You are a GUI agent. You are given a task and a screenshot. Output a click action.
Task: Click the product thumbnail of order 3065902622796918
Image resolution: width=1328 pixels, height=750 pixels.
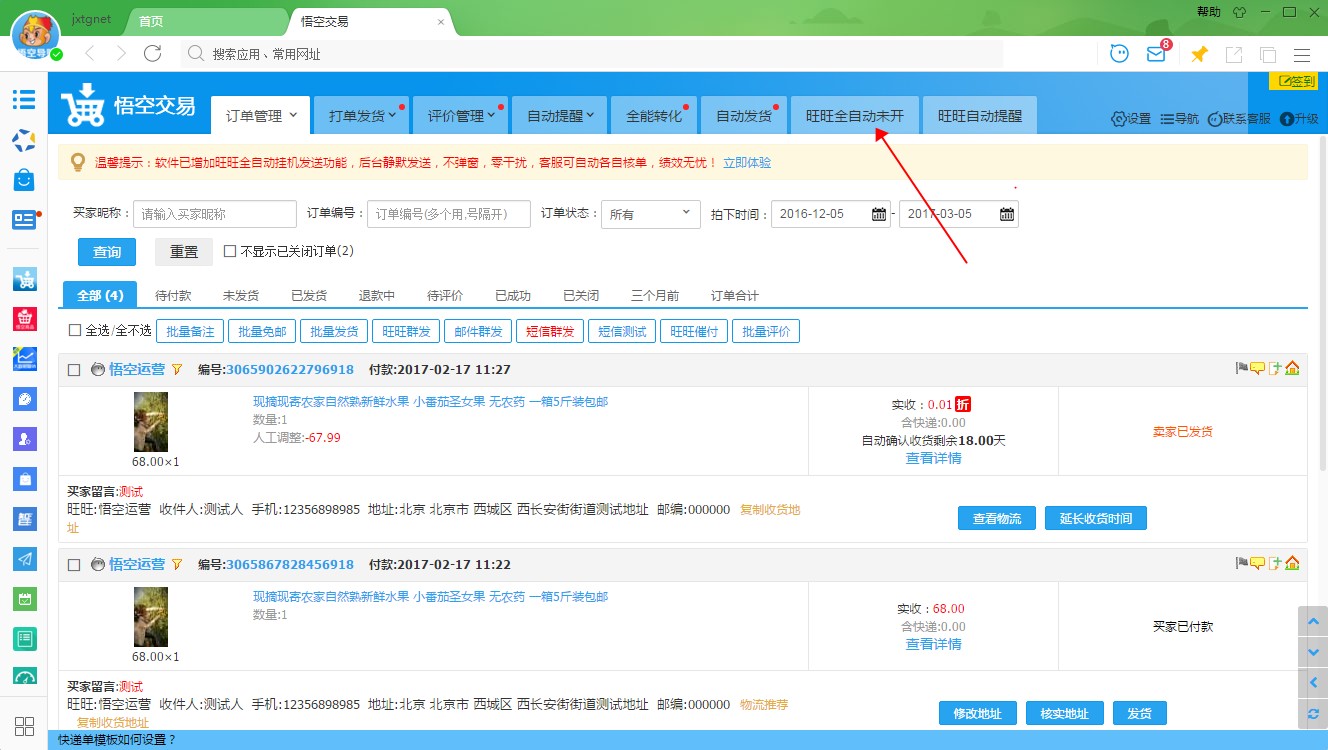(x=151, y=422)
